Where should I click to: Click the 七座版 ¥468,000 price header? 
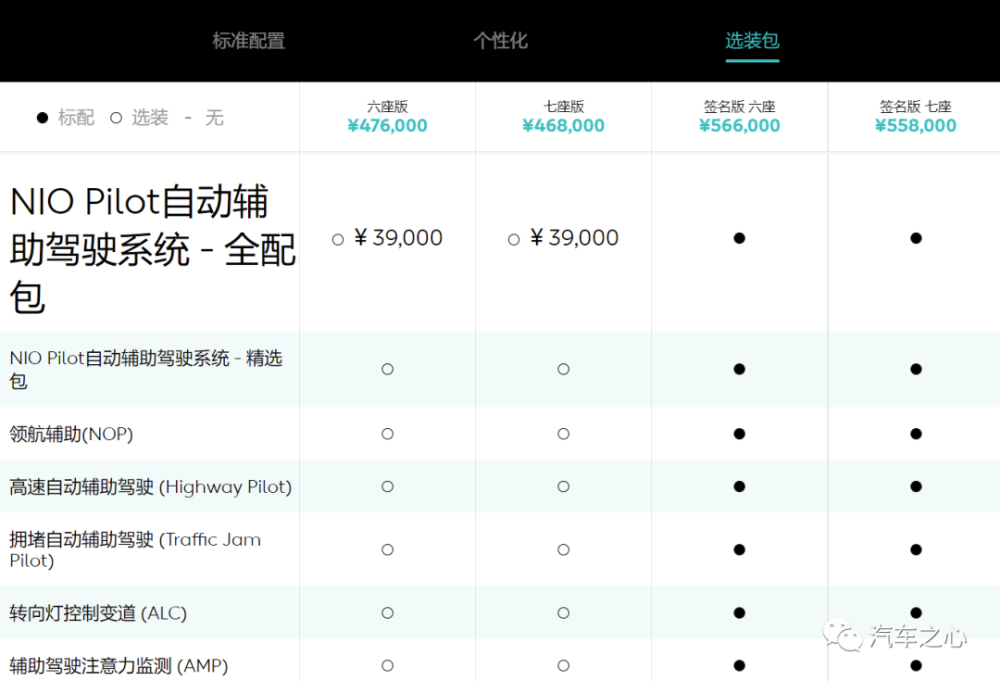[563, 117]
